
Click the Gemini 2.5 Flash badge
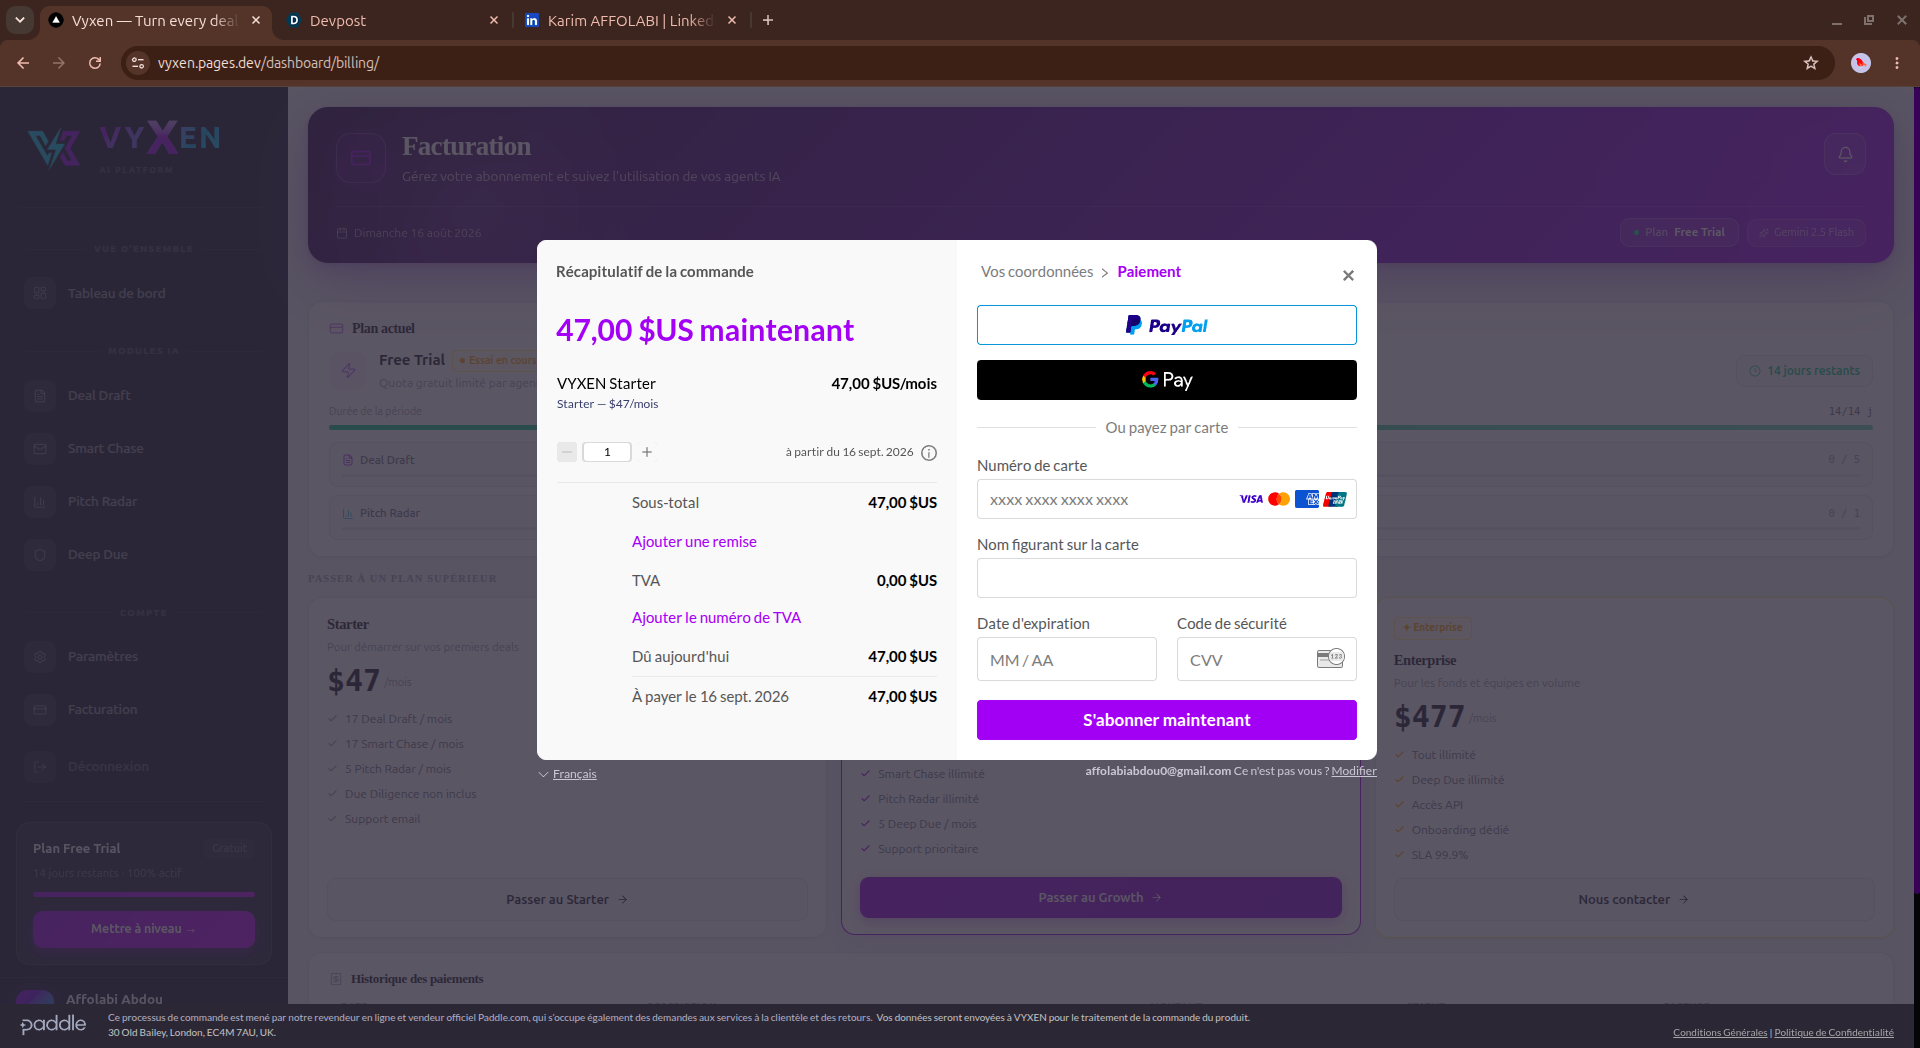(x=1806, y=232)
